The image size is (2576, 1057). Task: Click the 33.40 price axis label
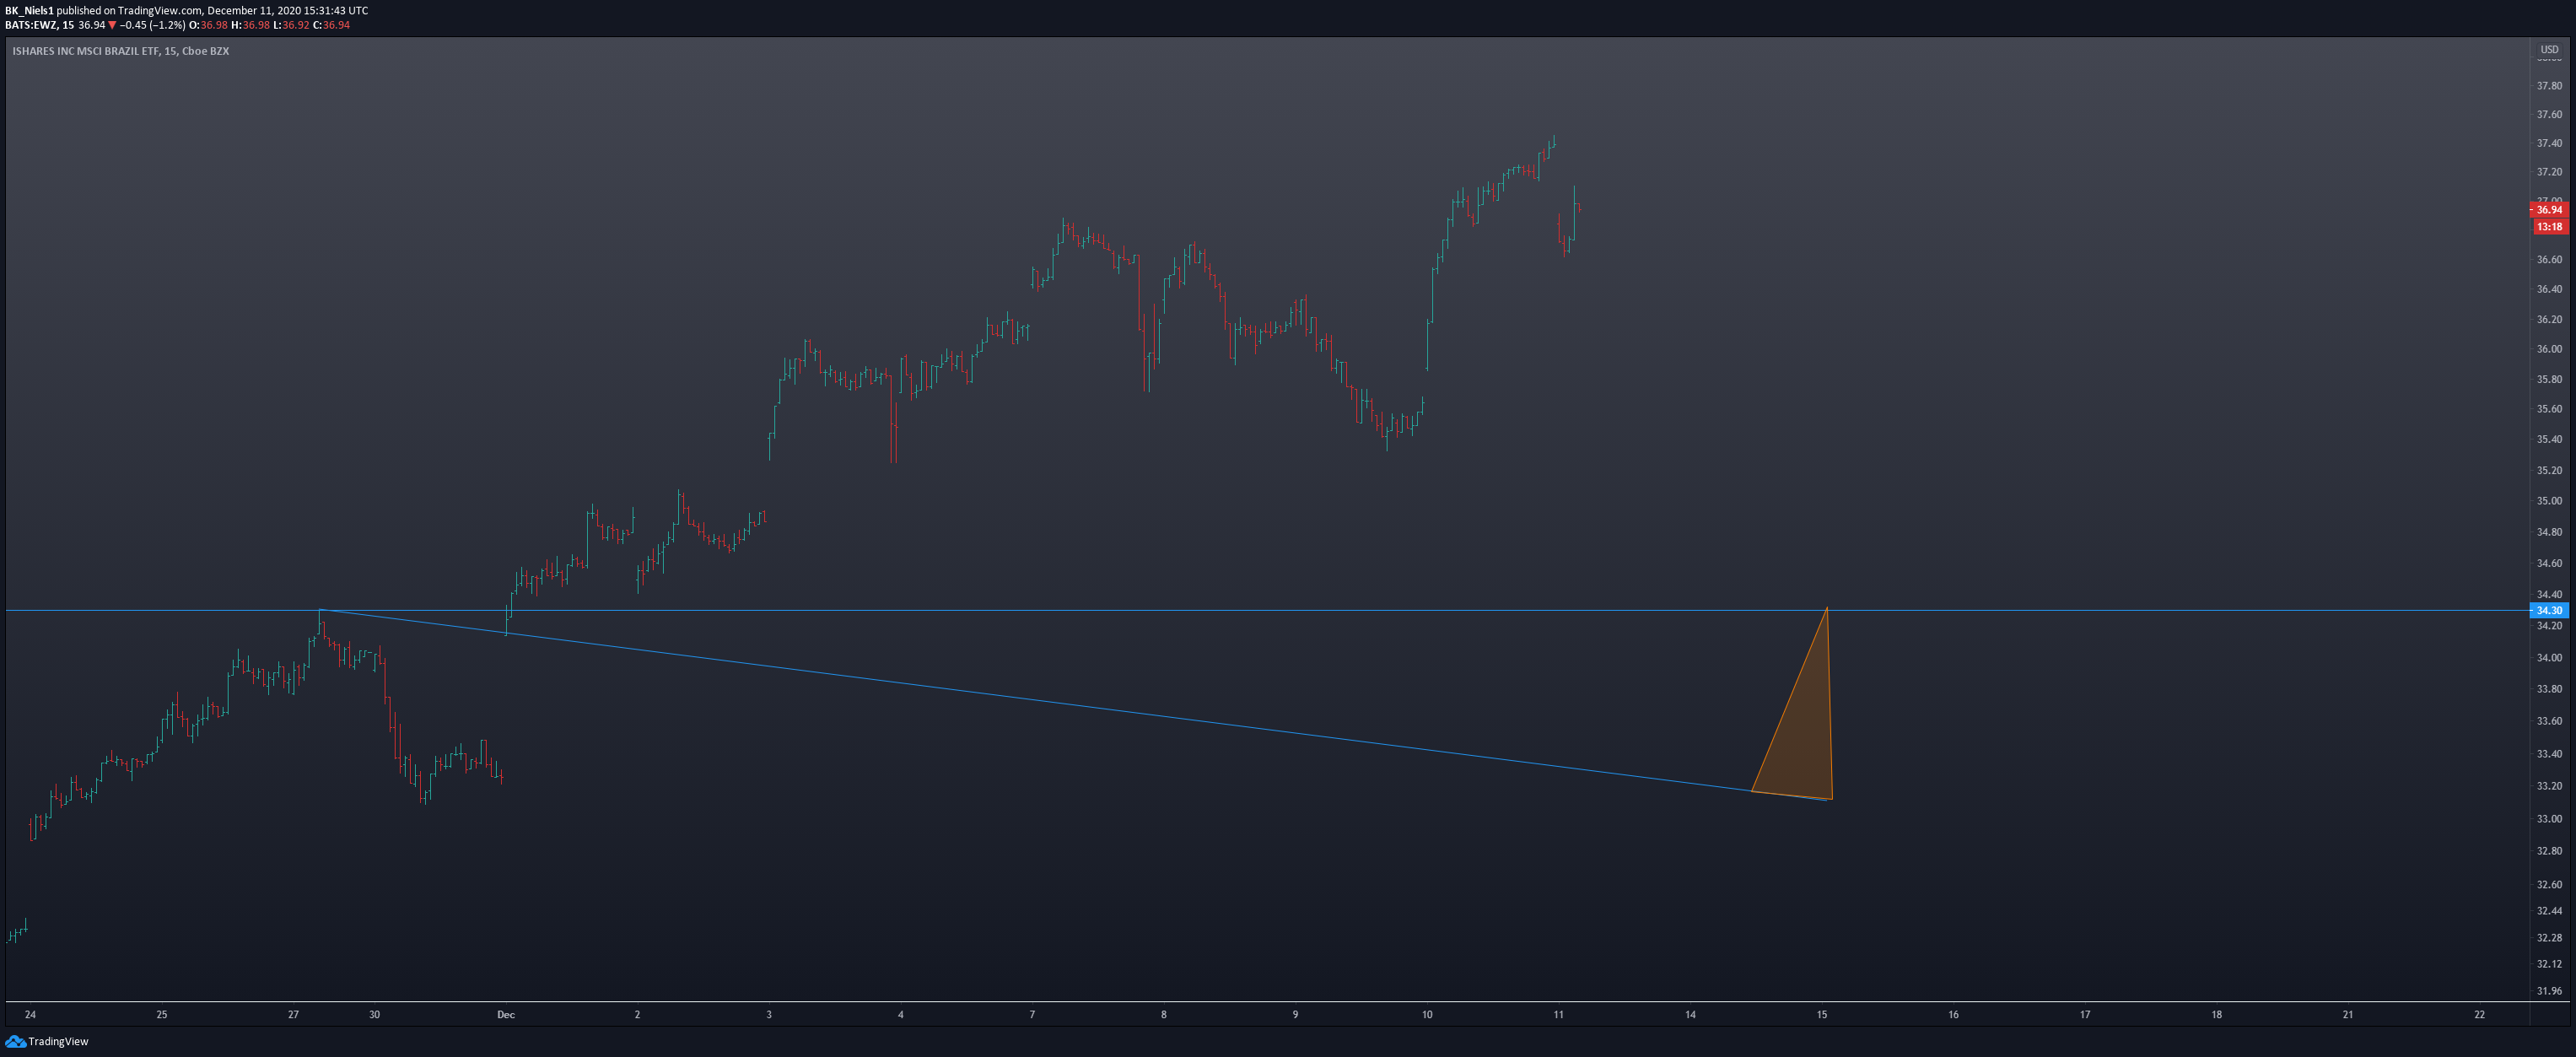click(x=2549, y=754)
